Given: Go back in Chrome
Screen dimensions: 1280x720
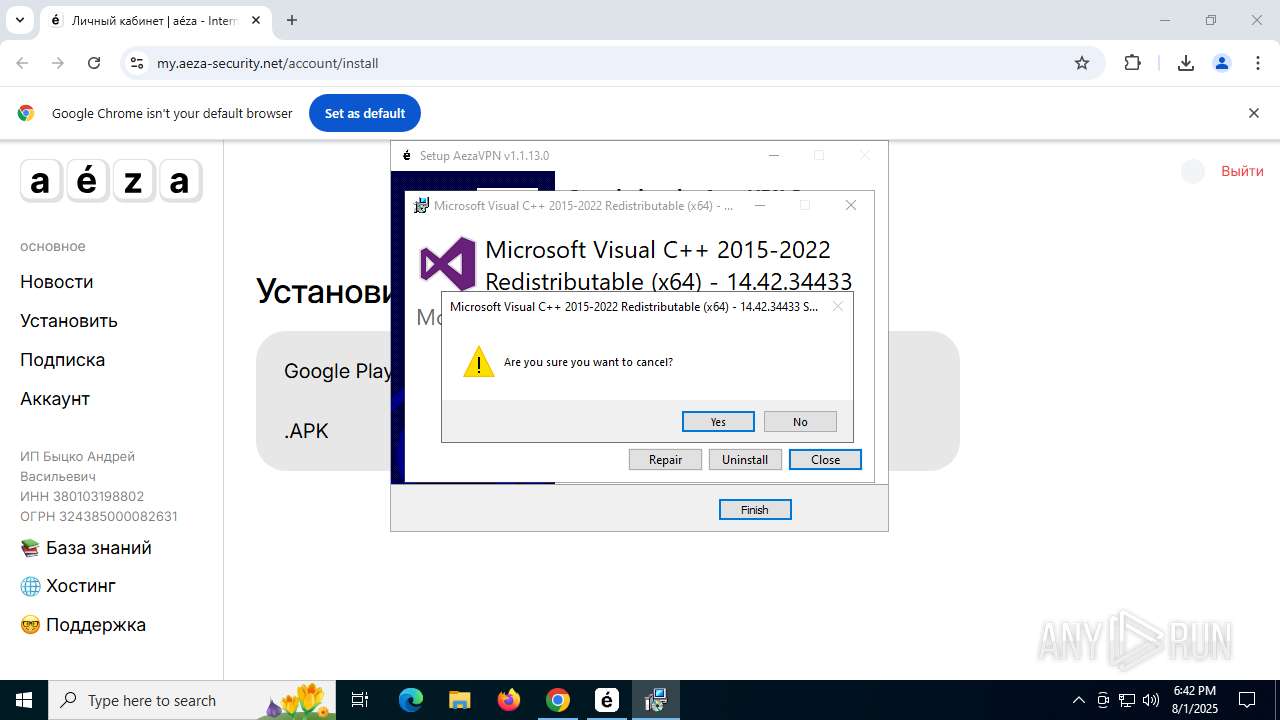Looking at the screenshot, I should point(22,63).
